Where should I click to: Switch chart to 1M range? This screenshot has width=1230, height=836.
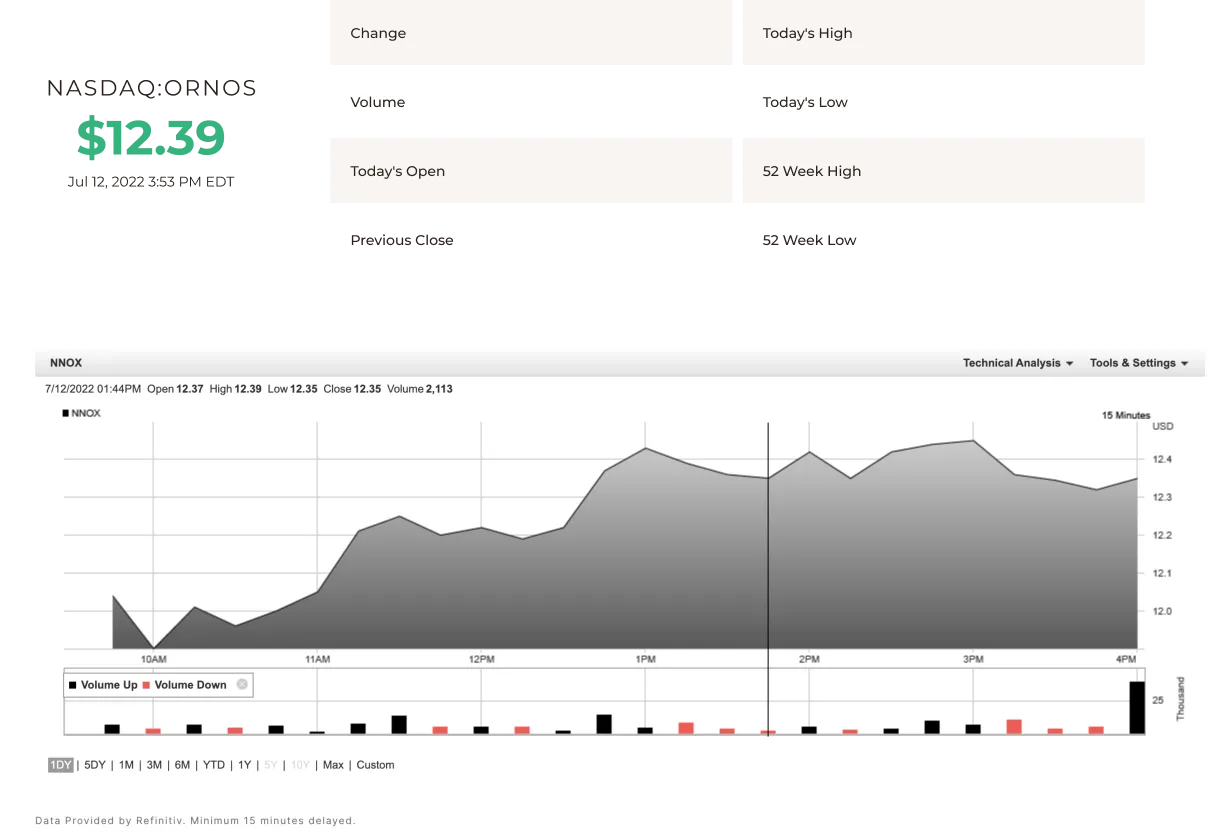click(126, 765)
